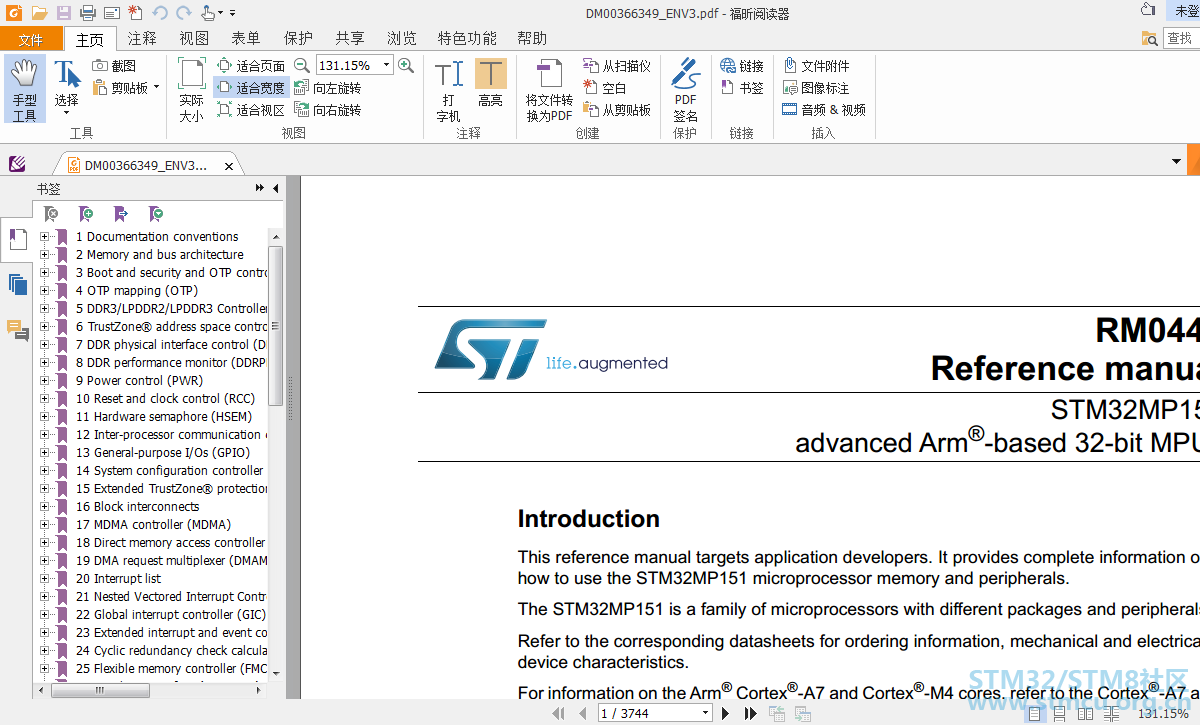
Task: Click the Open folder quick-access icon
Action: point(39,13)
